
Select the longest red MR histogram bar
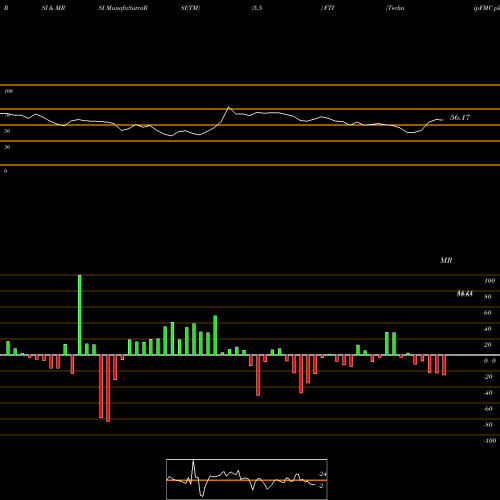108,388
